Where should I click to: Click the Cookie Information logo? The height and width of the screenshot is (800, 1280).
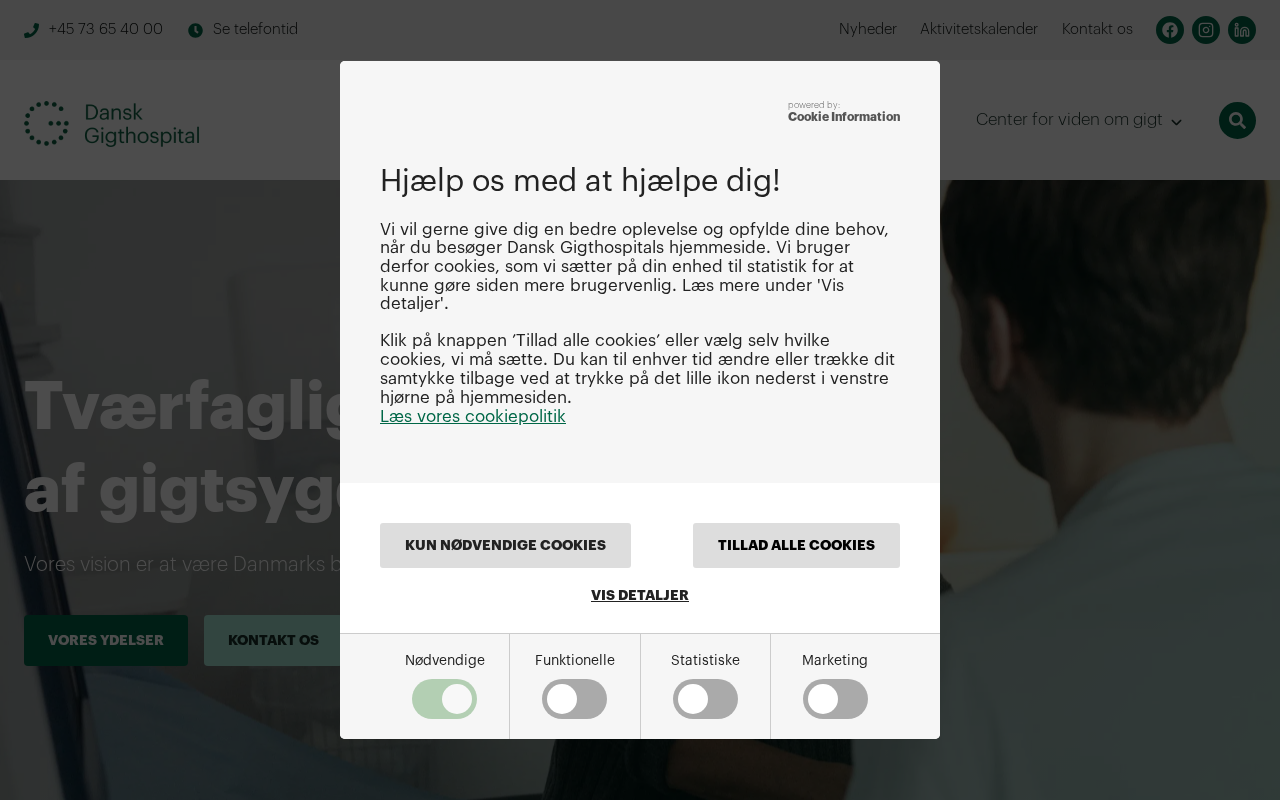pos(844,112)
